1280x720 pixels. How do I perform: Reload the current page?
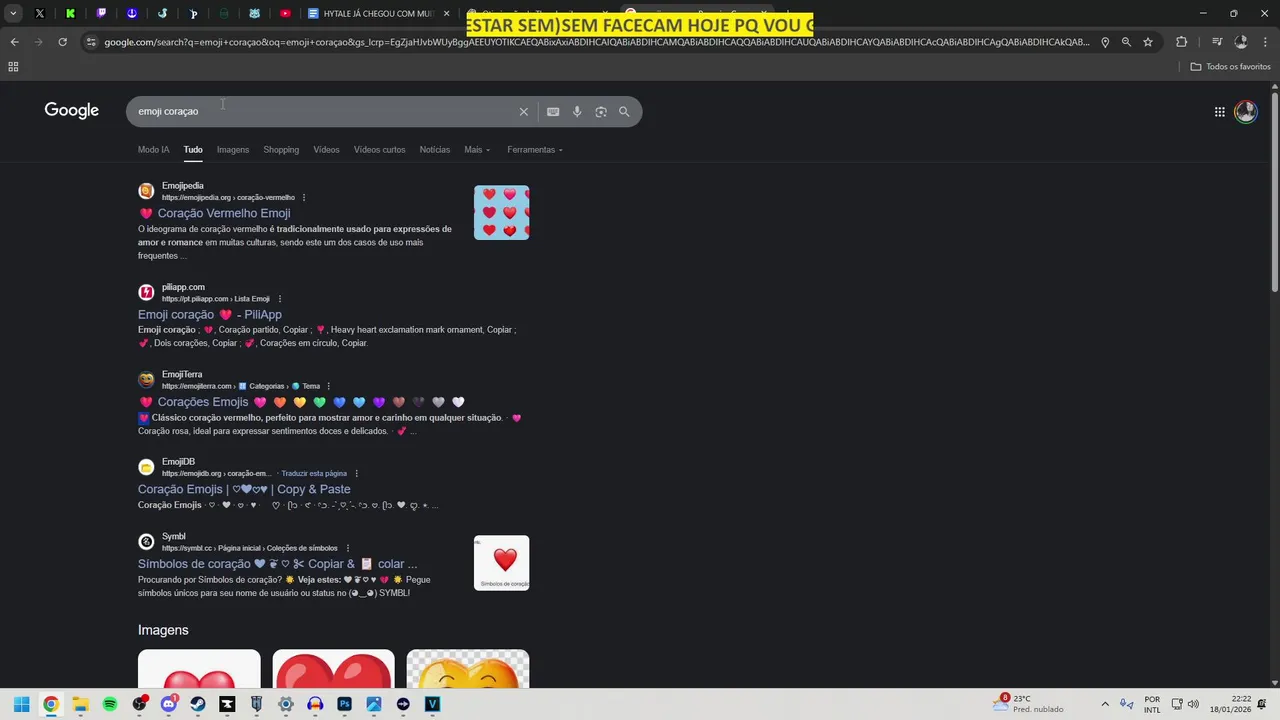tap(62, 42)
